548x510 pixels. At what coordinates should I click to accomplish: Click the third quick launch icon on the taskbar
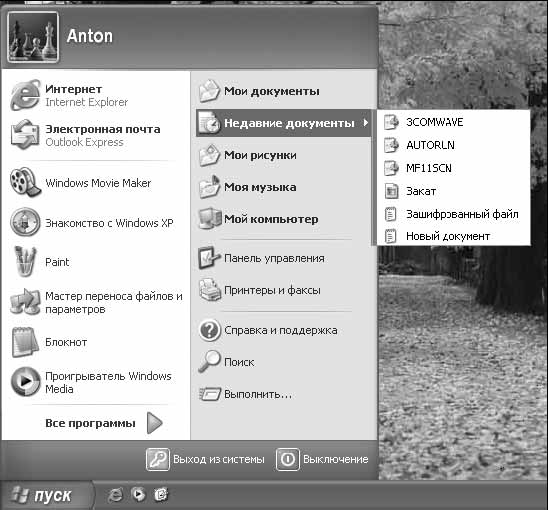[x=161, y=495]
